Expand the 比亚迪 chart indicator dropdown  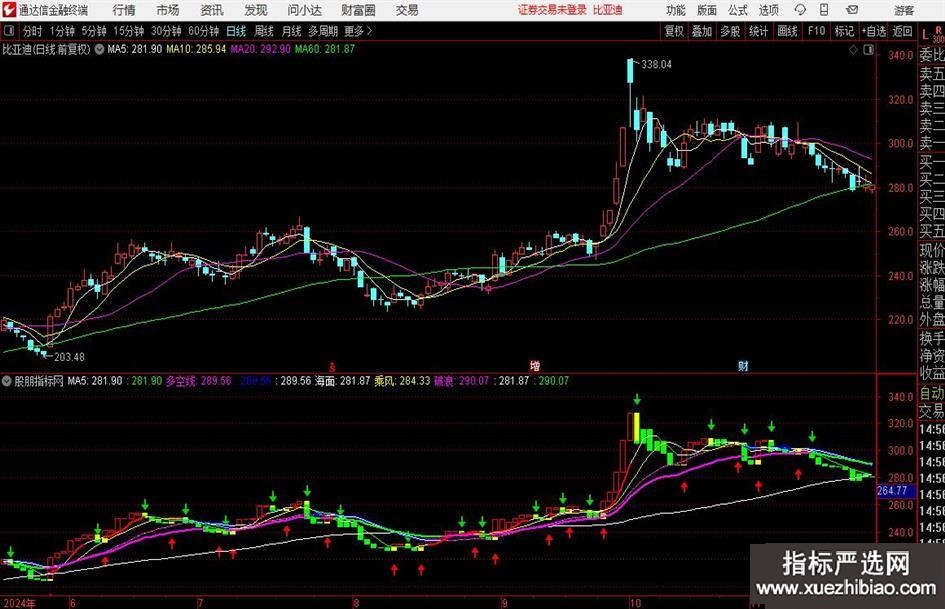coord(99,49)
